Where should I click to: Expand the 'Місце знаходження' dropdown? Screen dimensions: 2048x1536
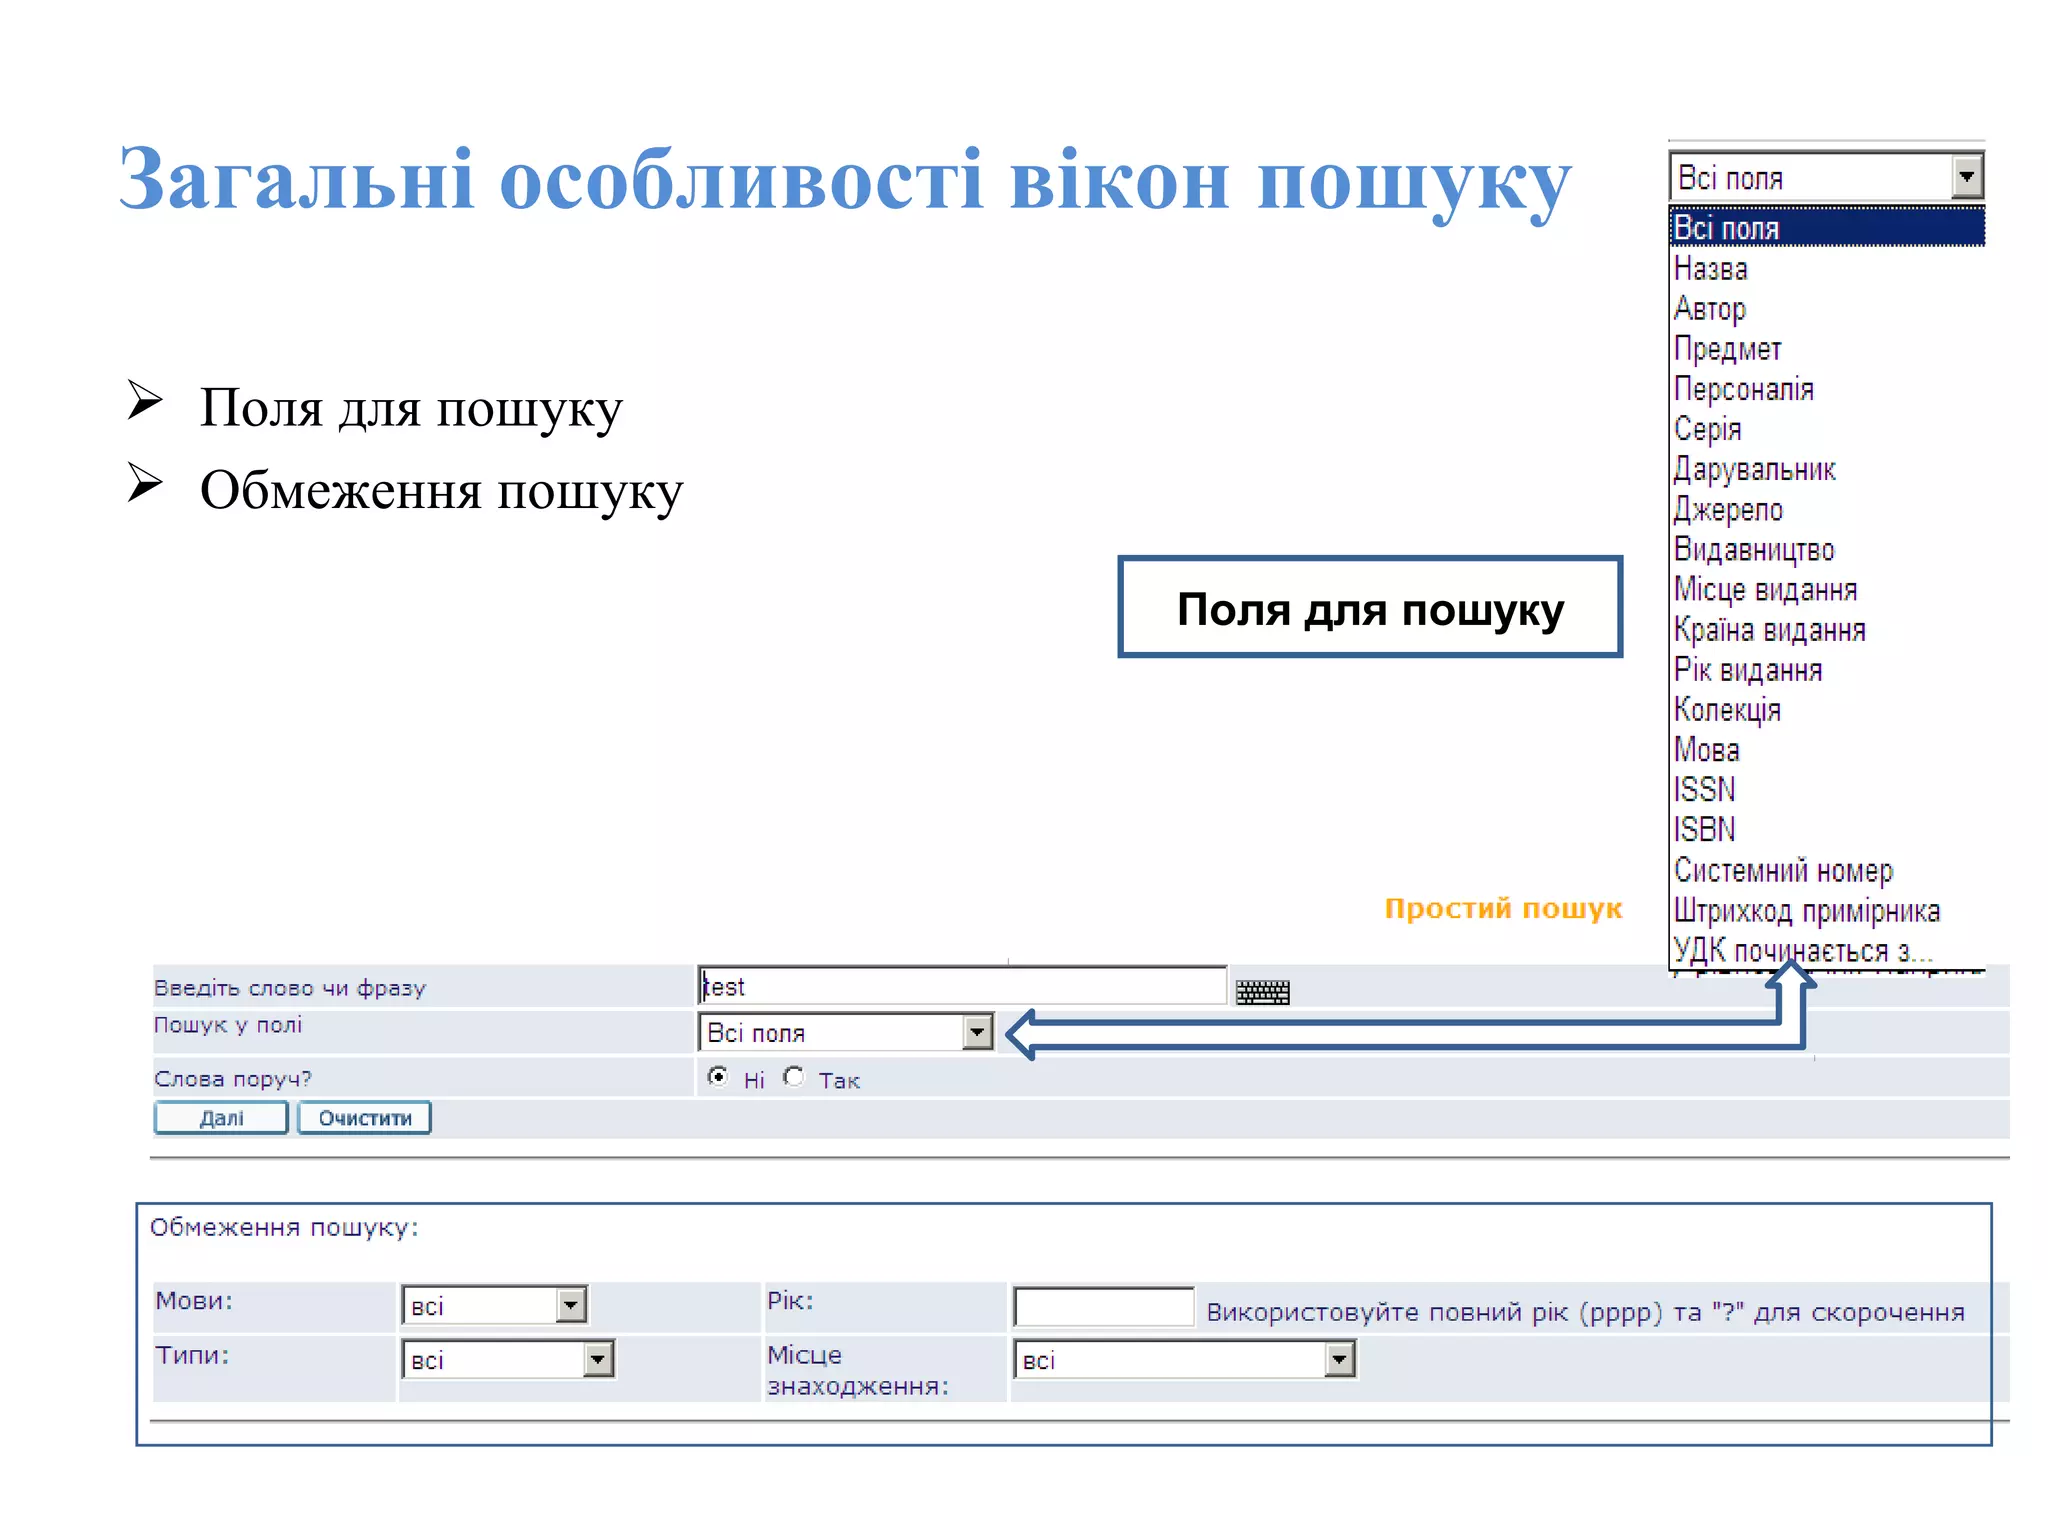(1185, 1359)
